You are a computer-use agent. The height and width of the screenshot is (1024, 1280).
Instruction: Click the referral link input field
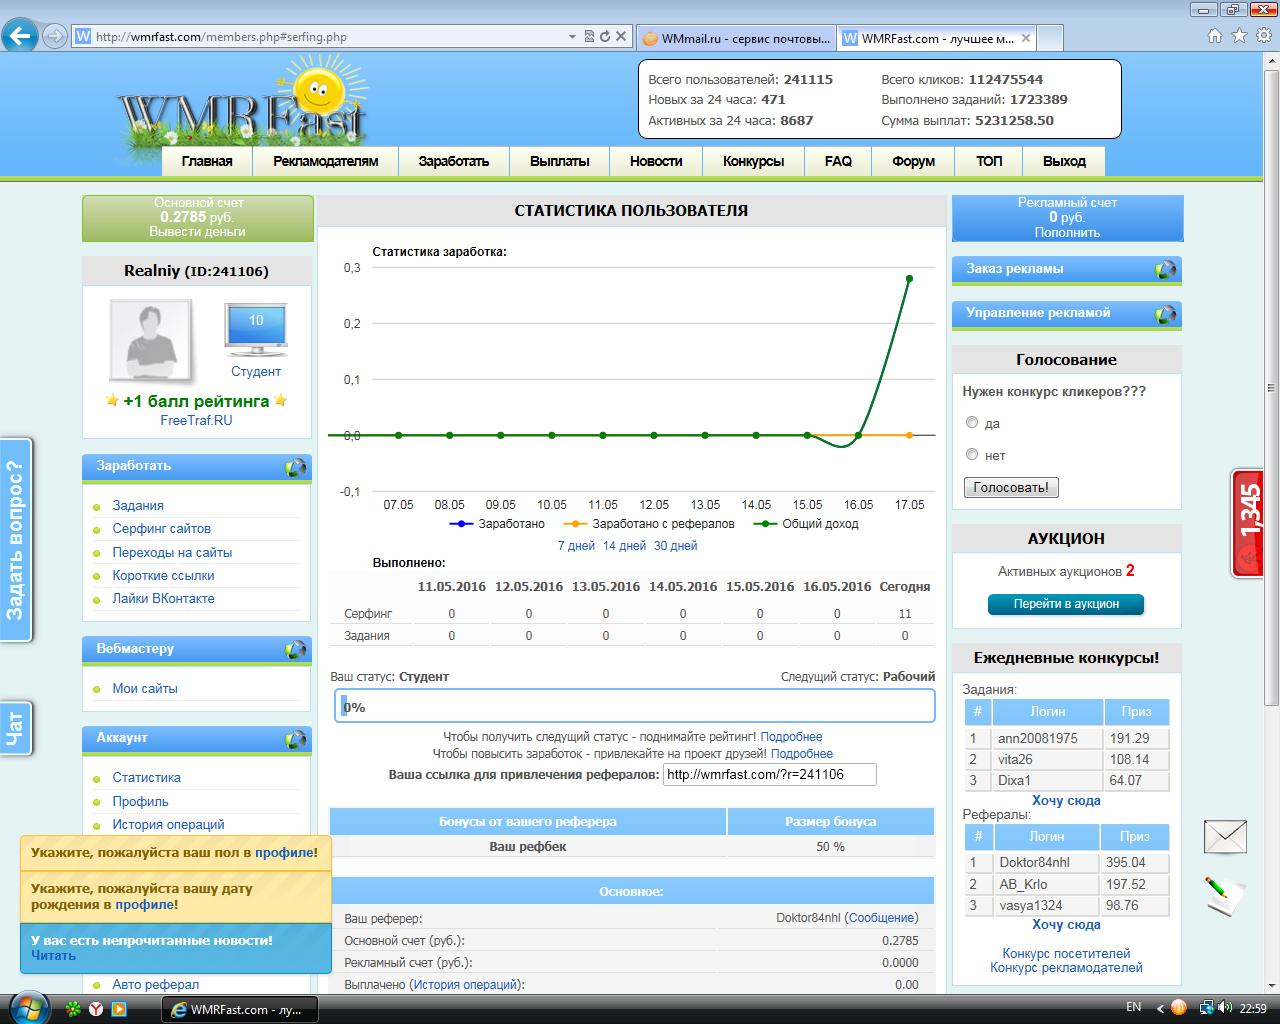pyautogui.click(x=769, y=774)
